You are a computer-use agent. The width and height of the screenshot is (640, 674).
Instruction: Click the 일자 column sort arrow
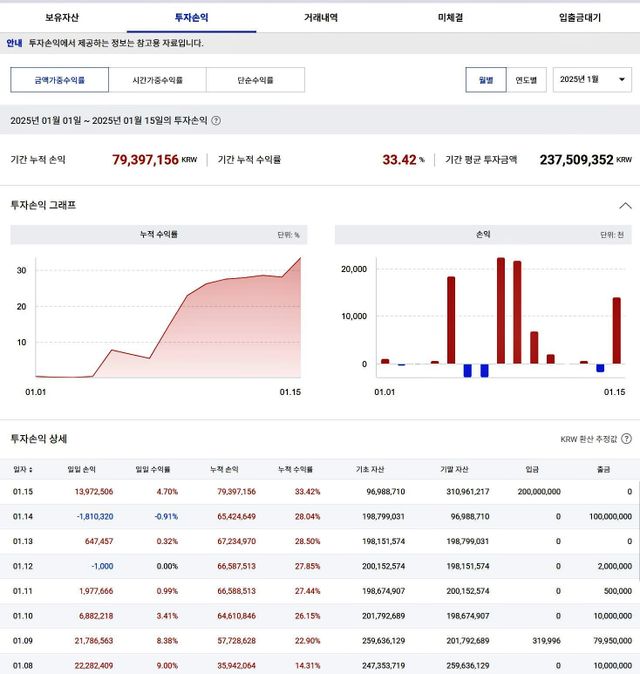point(35,468)
